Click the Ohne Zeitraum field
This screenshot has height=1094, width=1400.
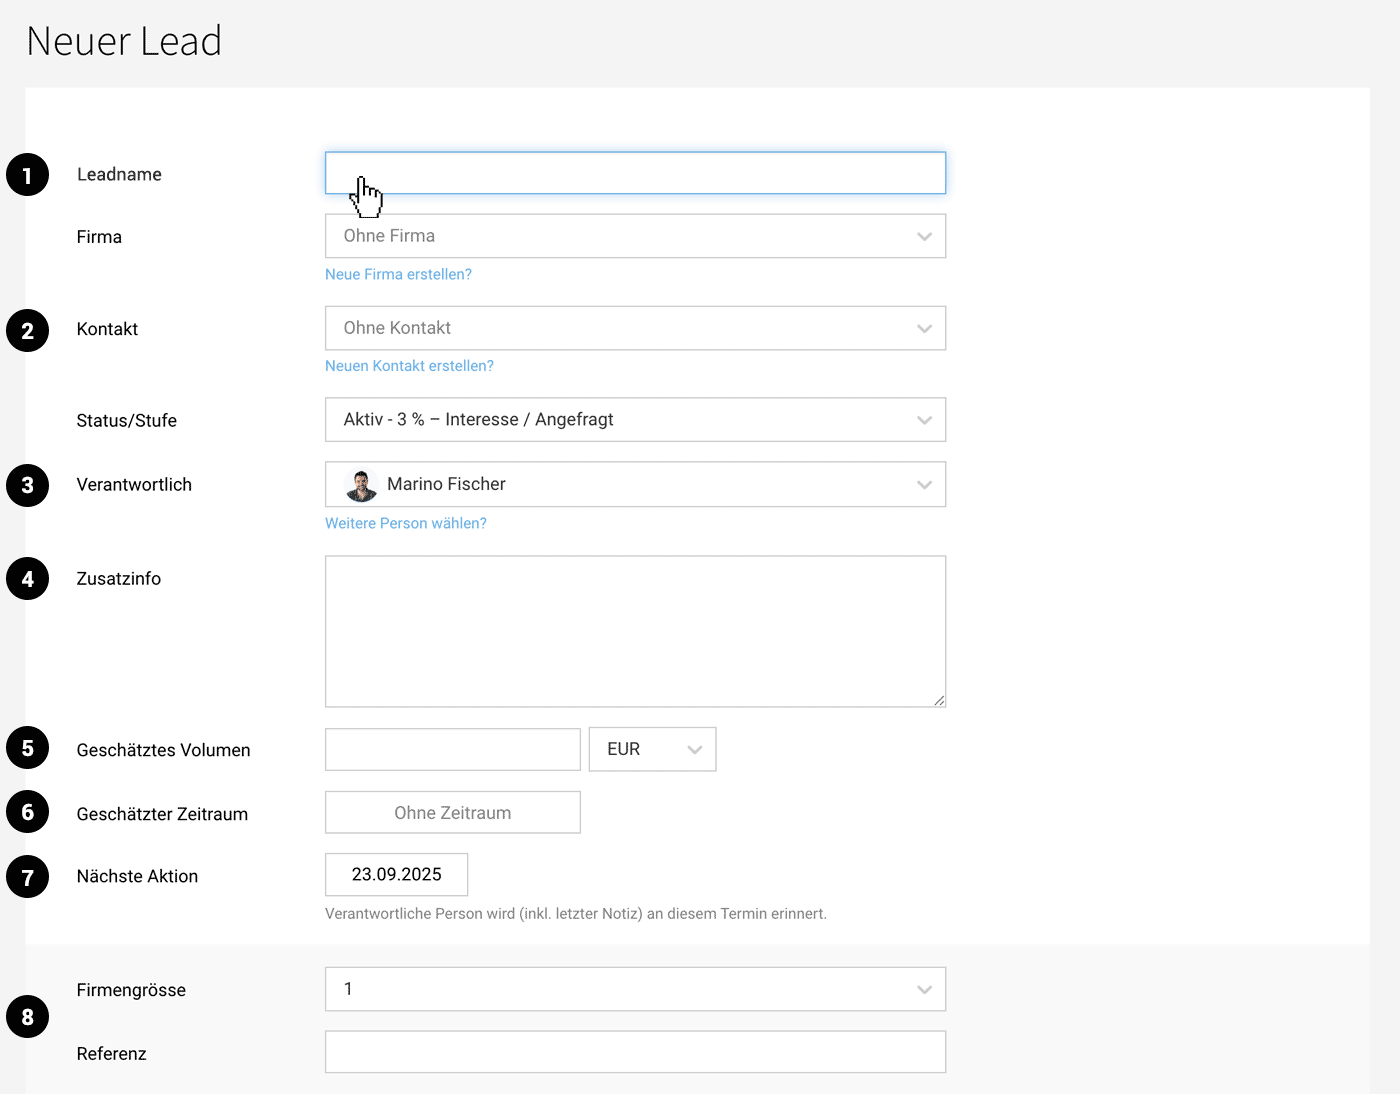452,812
